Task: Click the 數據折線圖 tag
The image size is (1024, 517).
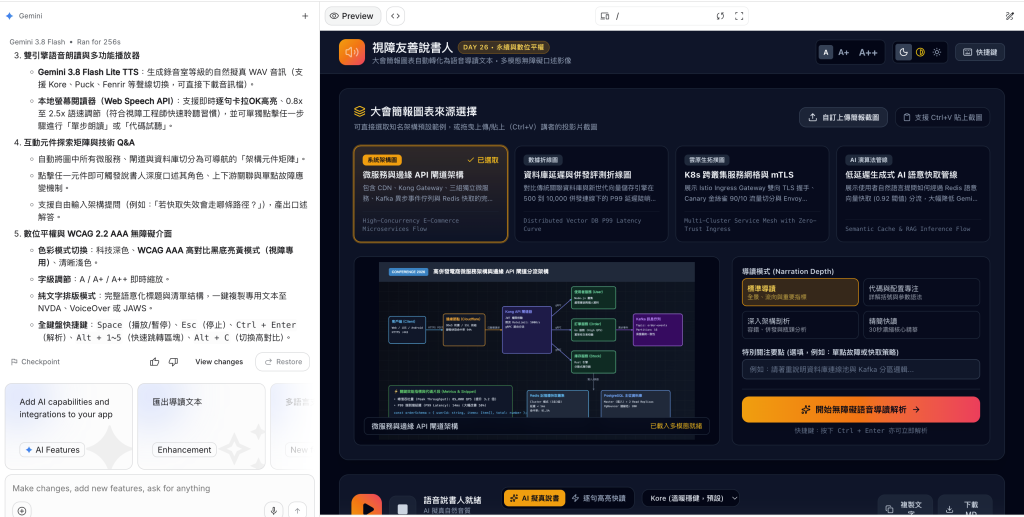Action: [x=543, y=160]
